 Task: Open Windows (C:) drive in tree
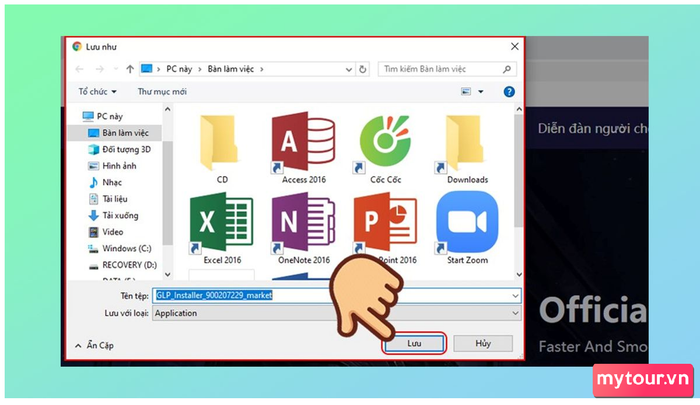pyautogui.click(x=120, y=248)
